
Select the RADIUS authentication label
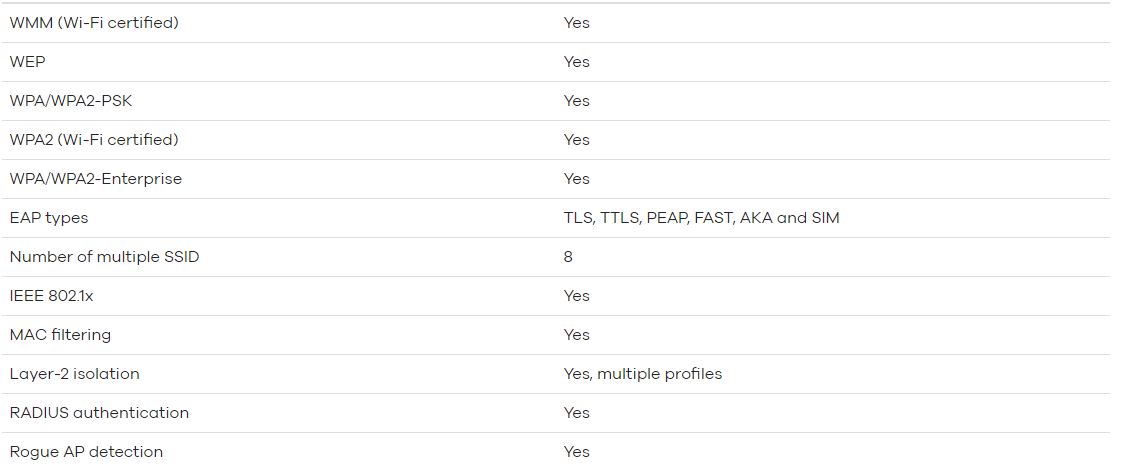click(x=99, y=413)
